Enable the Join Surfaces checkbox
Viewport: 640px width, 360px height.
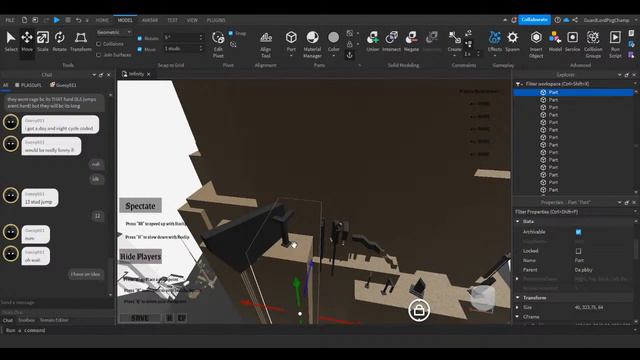[x=99, y=54]
